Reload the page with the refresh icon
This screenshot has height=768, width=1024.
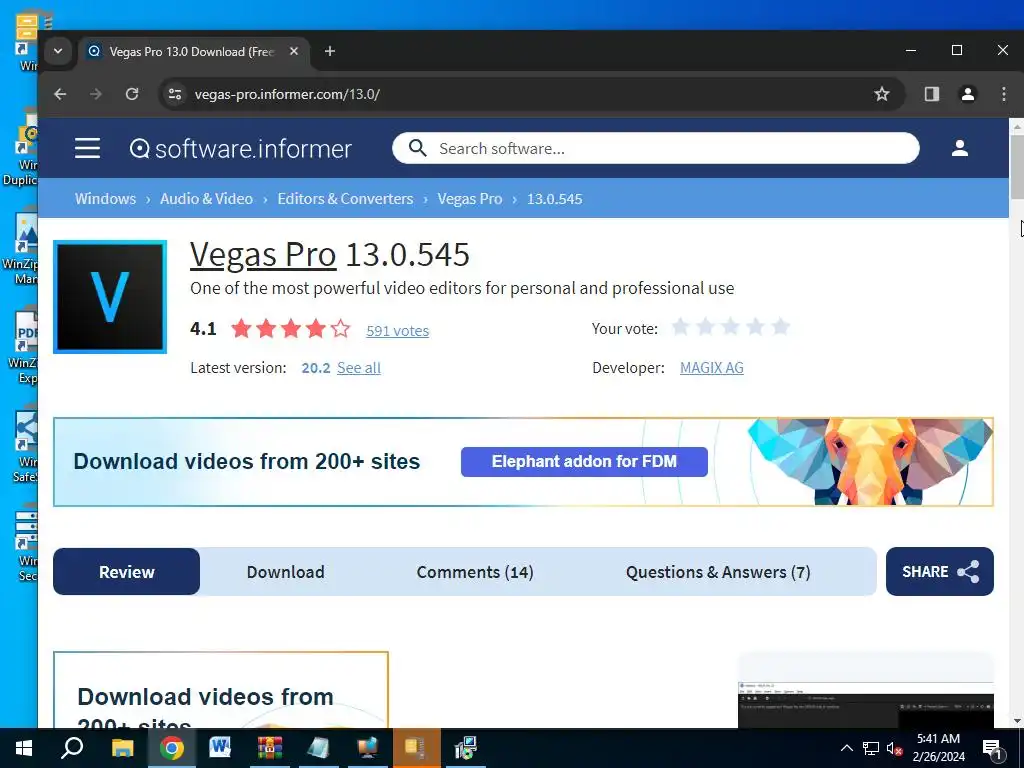tap(132, 94)
